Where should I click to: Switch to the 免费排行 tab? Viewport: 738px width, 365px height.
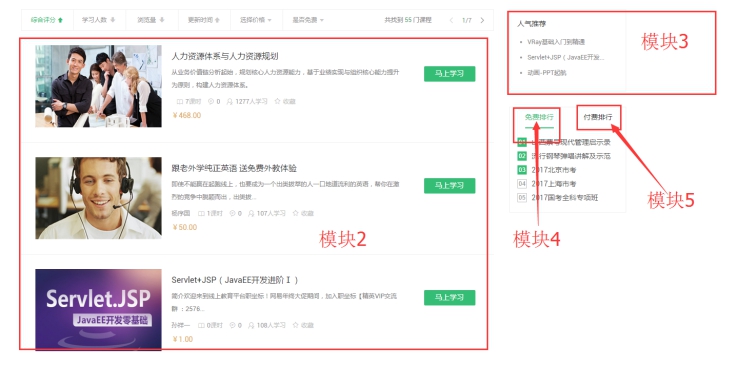(x=539, y=117)
